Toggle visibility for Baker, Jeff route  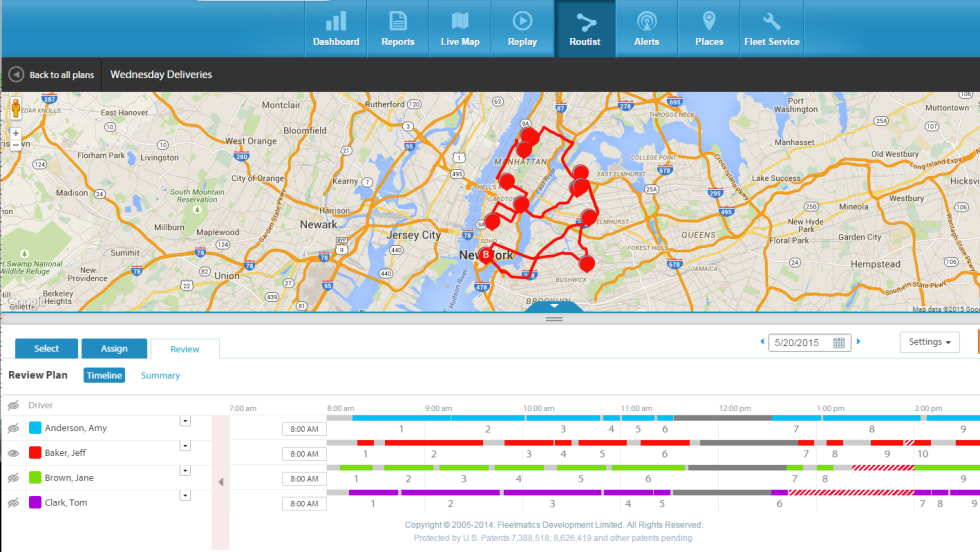(14, 453)
